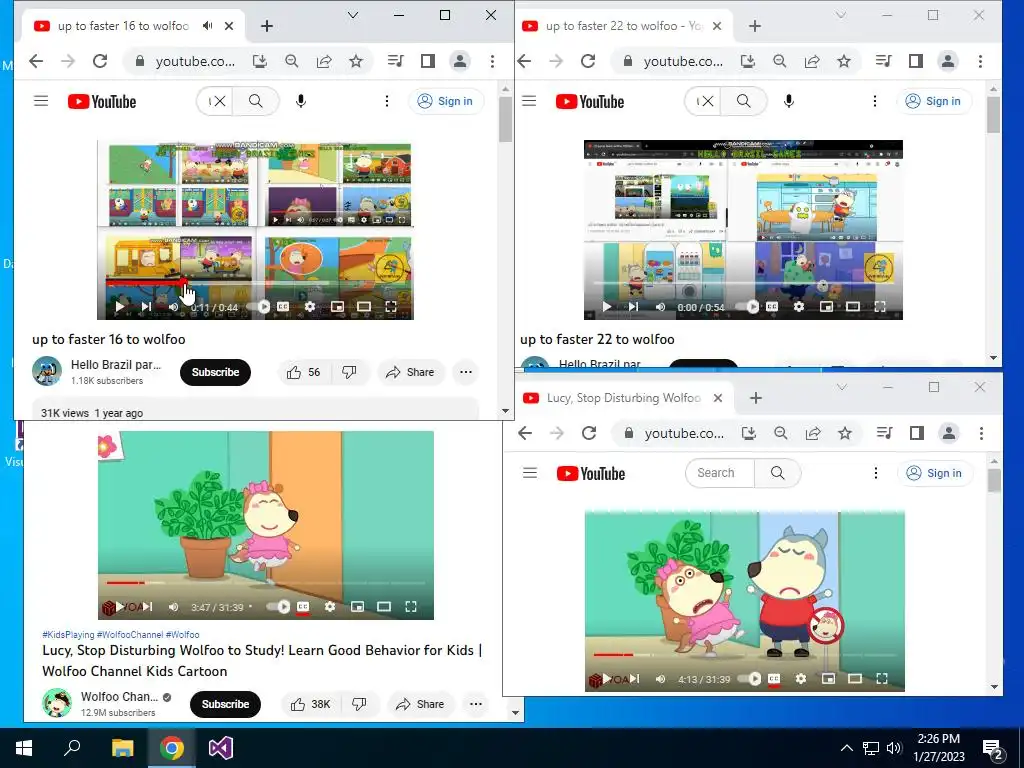Zoom icon in 'up to faster 16' address bar
This screenshot has height=768, width=1024.
click(x=292, y=61)
